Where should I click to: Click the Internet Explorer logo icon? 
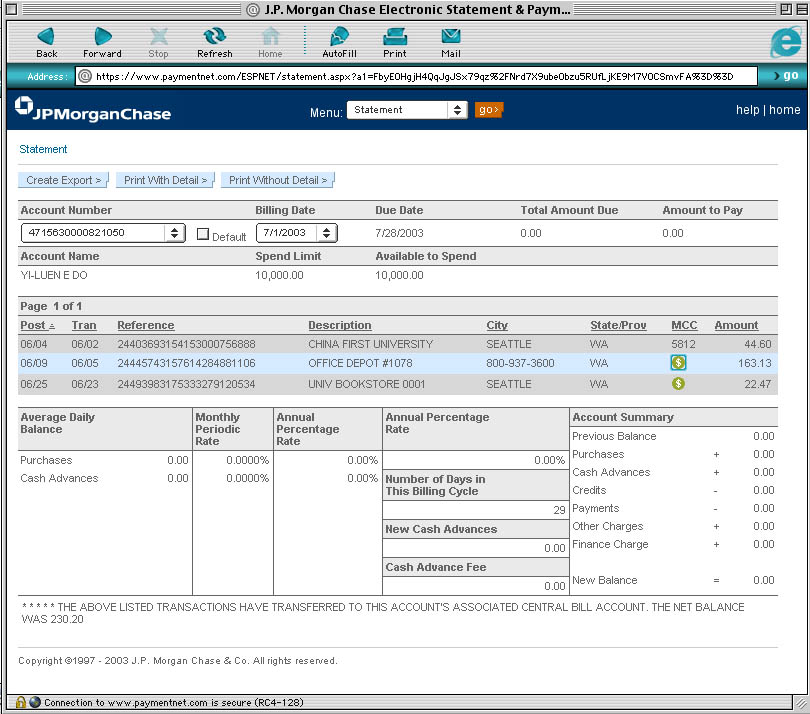(786, 42)
